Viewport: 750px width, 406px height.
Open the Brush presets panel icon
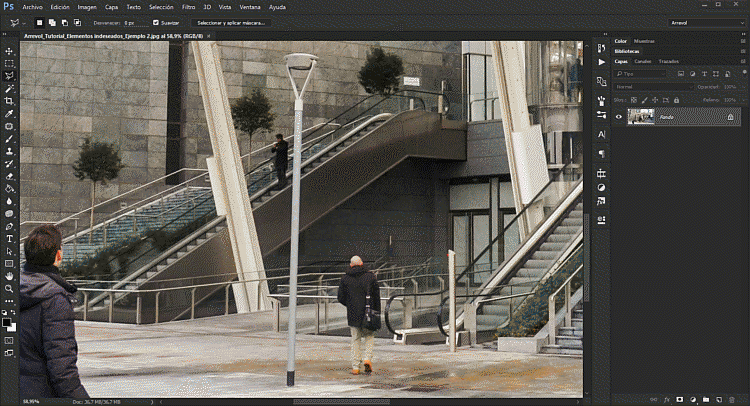click(601, 115)
